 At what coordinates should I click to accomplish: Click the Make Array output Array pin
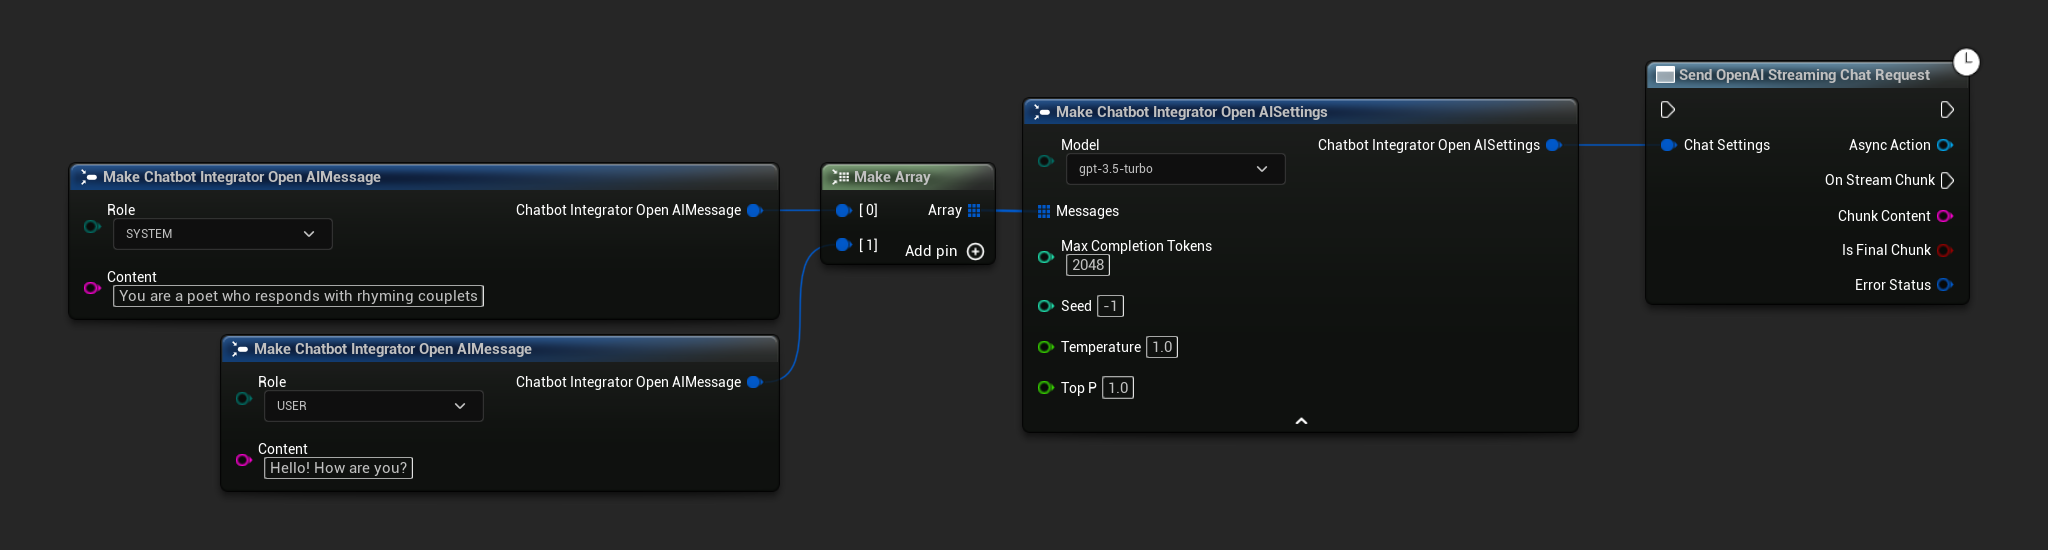(x=974, y=210)
